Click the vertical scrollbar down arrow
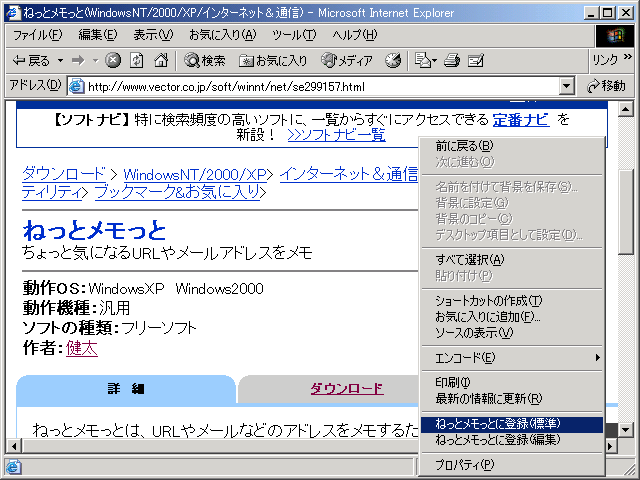640x480 pixels. tap(625, 429)
